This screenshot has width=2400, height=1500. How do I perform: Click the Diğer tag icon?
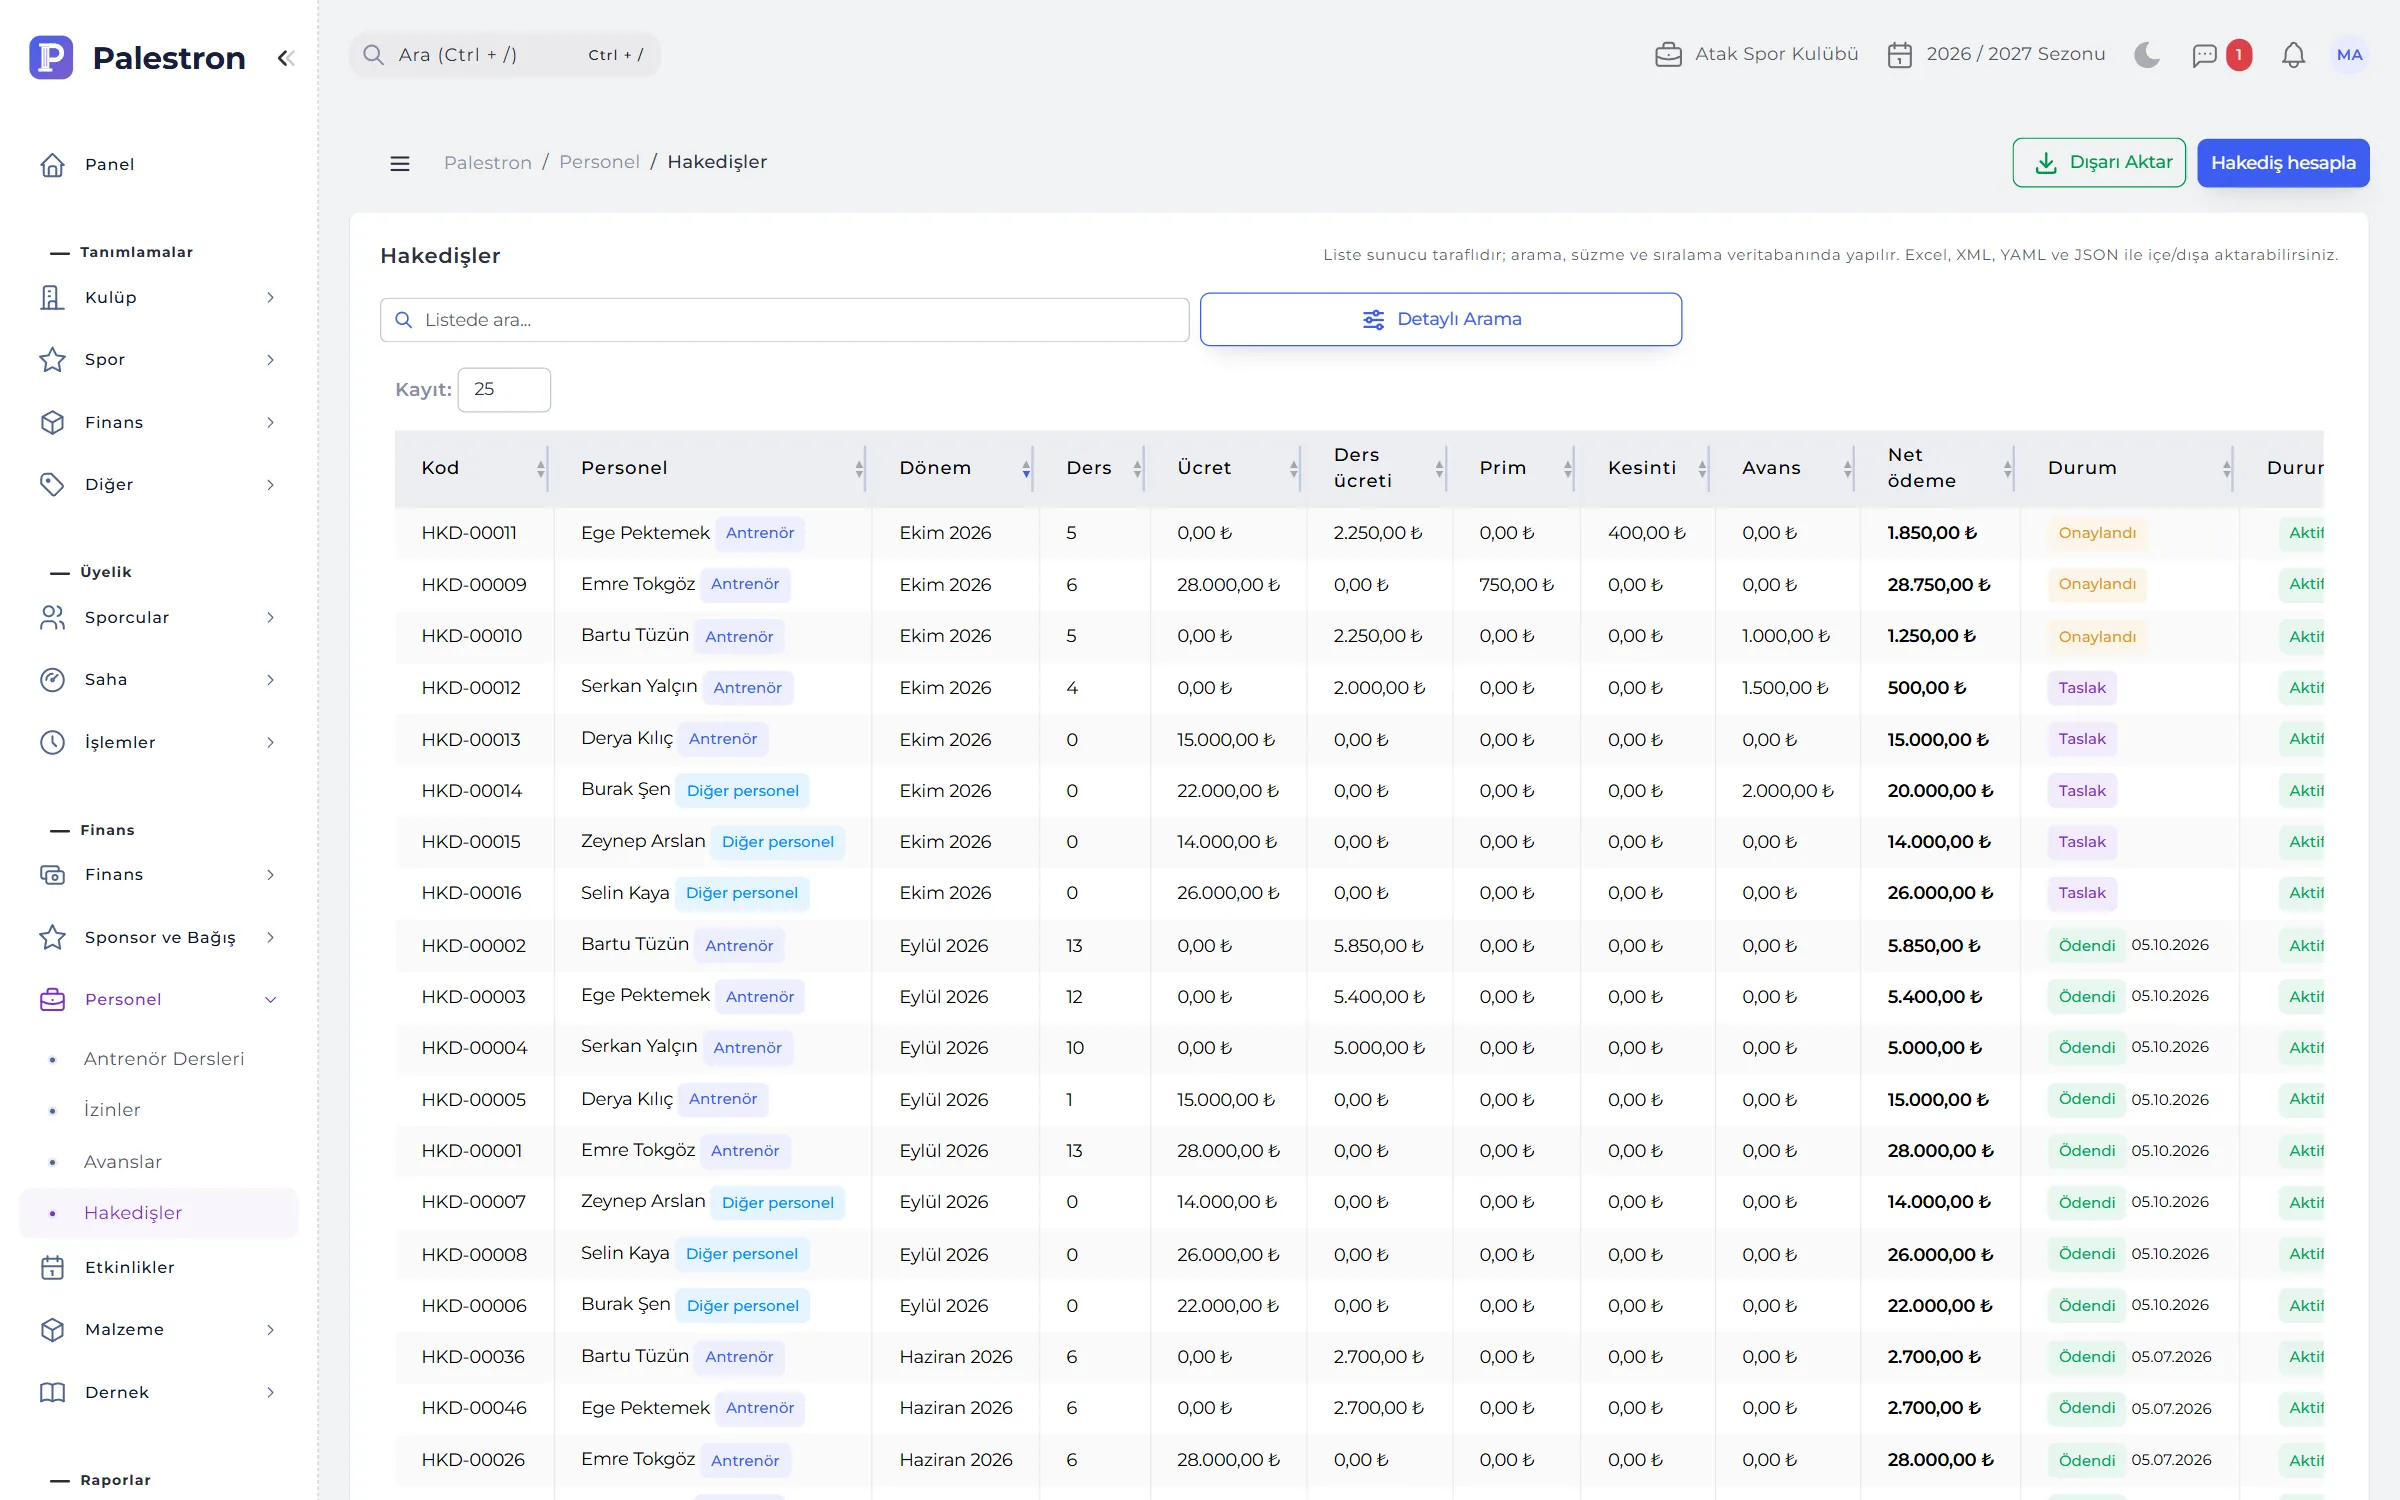[x=52, y=484]
